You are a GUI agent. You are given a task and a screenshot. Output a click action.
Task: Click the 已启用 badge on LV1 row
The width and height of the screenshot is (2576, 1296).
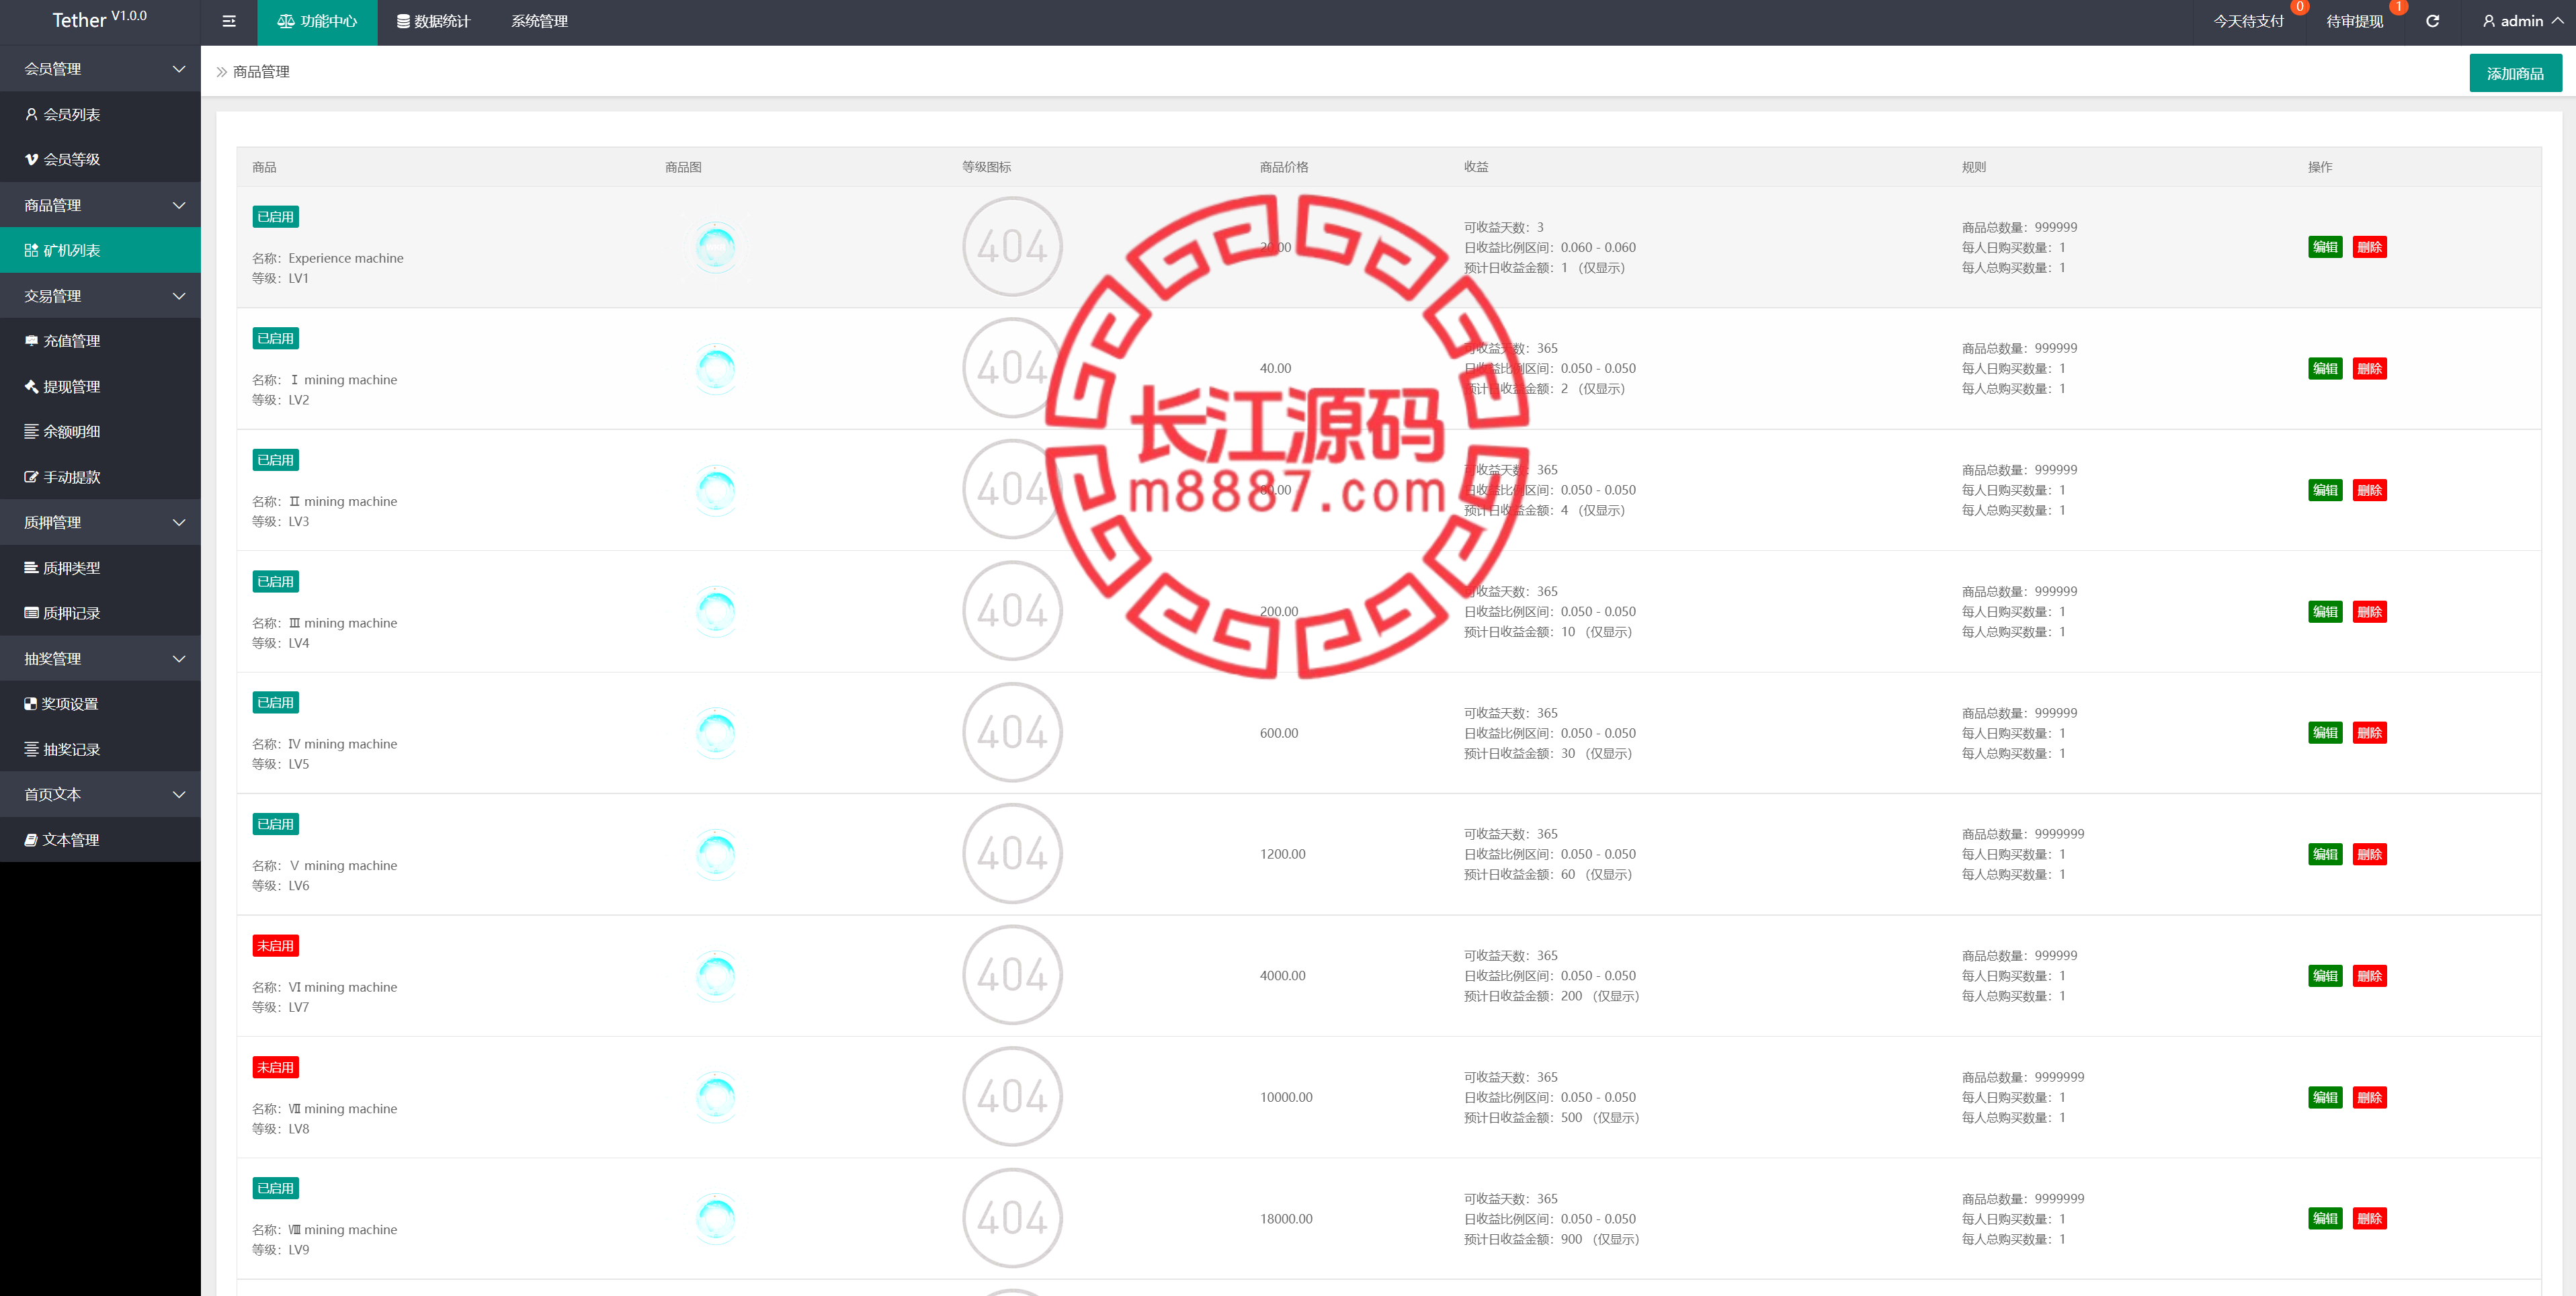point(275,216)
